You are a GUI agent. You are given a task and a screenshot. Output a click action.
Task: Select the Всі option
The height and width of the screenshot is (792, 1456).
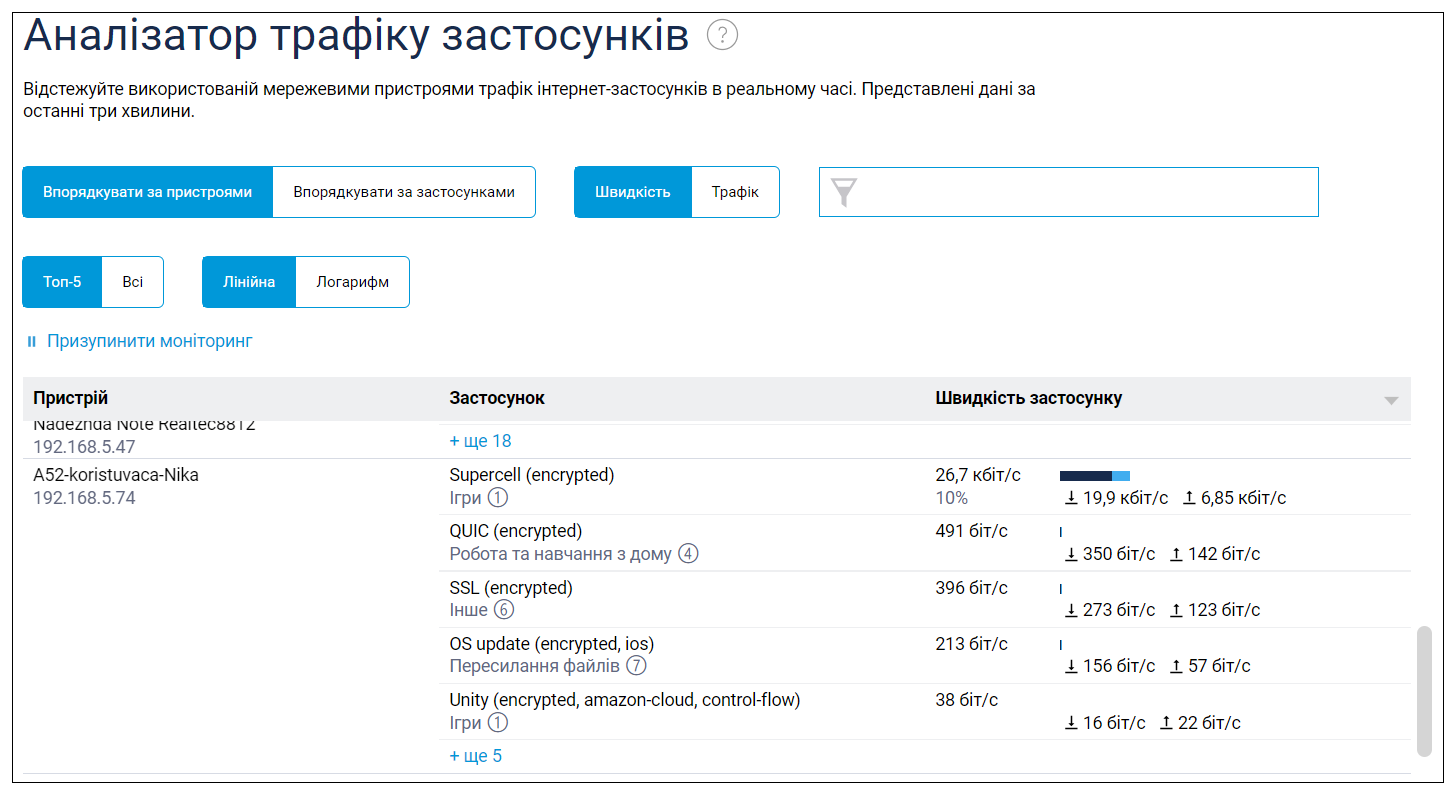click(133, 282)
